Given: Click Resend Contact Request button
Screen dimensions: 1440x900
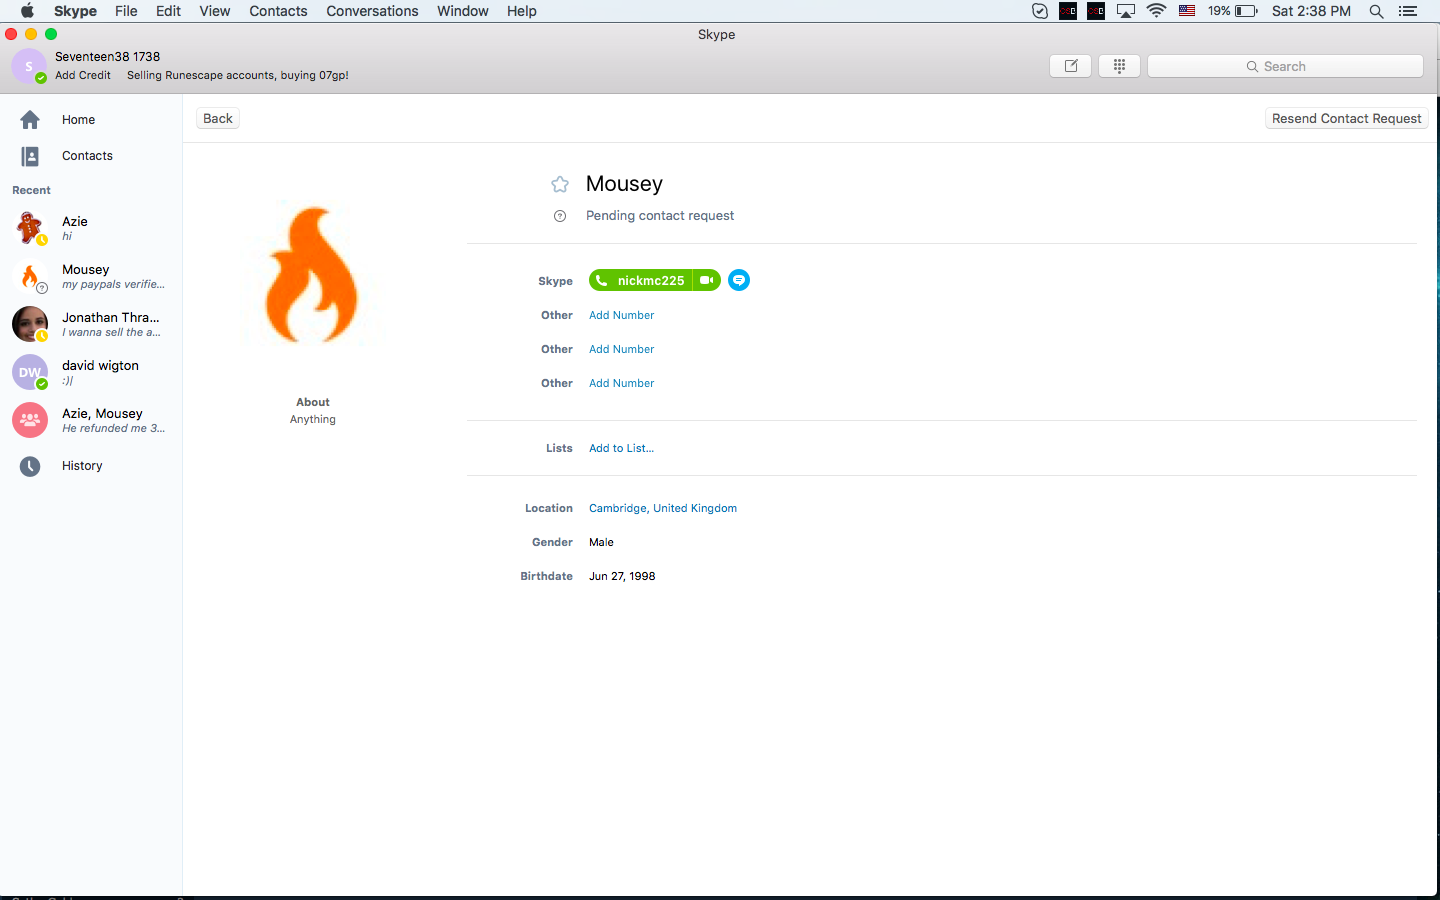Looking at the screenshot, I should [x=1346, y=118].
